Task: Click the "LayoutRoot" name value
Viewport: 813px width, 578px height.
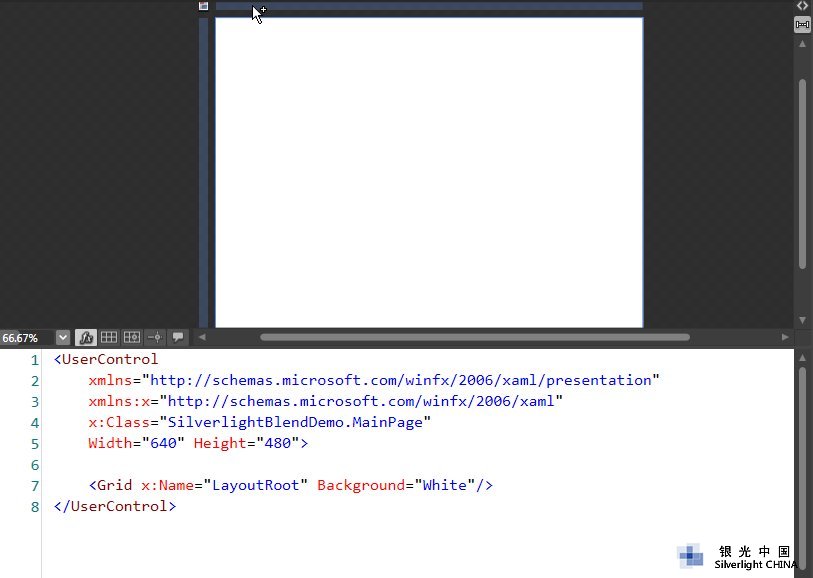Action: coord(255,485)
